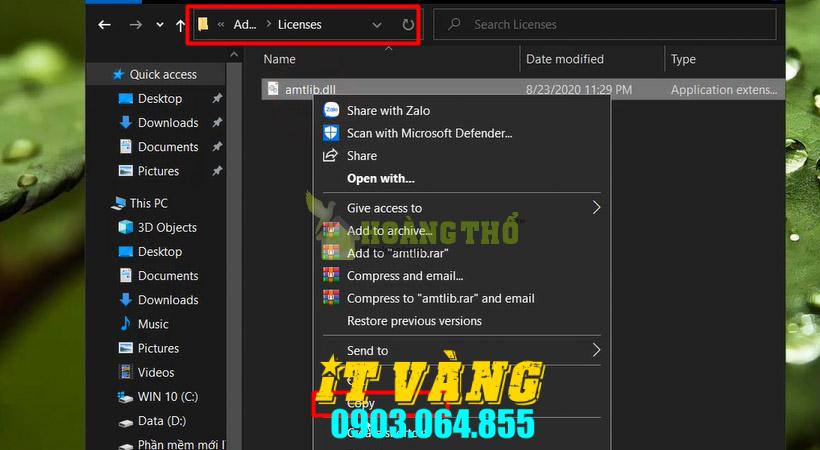Choose Restore previous versions
This screenshot has height=450, width=820.
[414, 321]
